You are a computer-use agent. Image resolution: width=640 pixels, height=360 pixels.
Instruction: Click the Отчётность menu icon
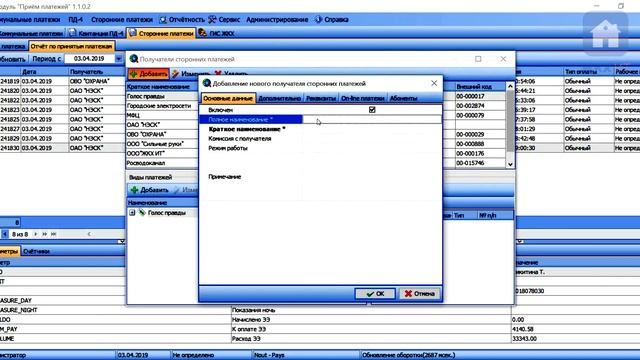tap(163, 20)
